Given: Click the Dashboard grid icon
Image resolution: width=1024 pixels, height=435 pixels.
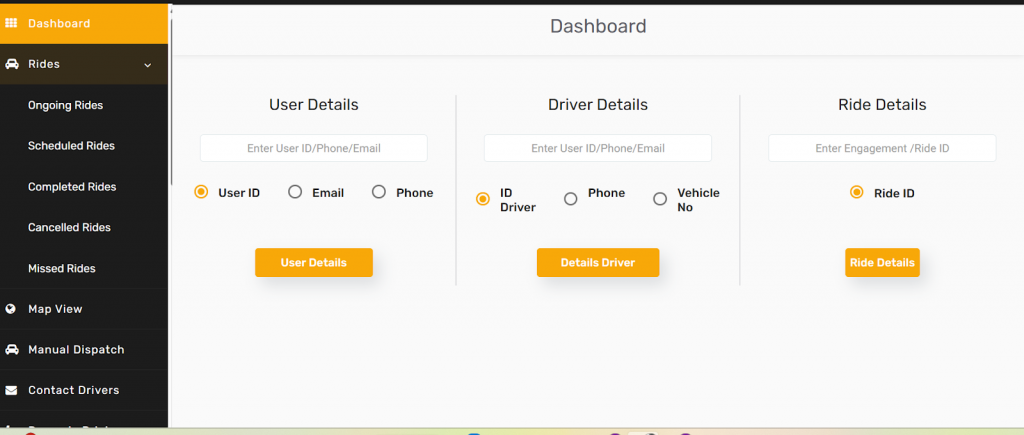Looking at the screenshot, I should tap(12, 23).
